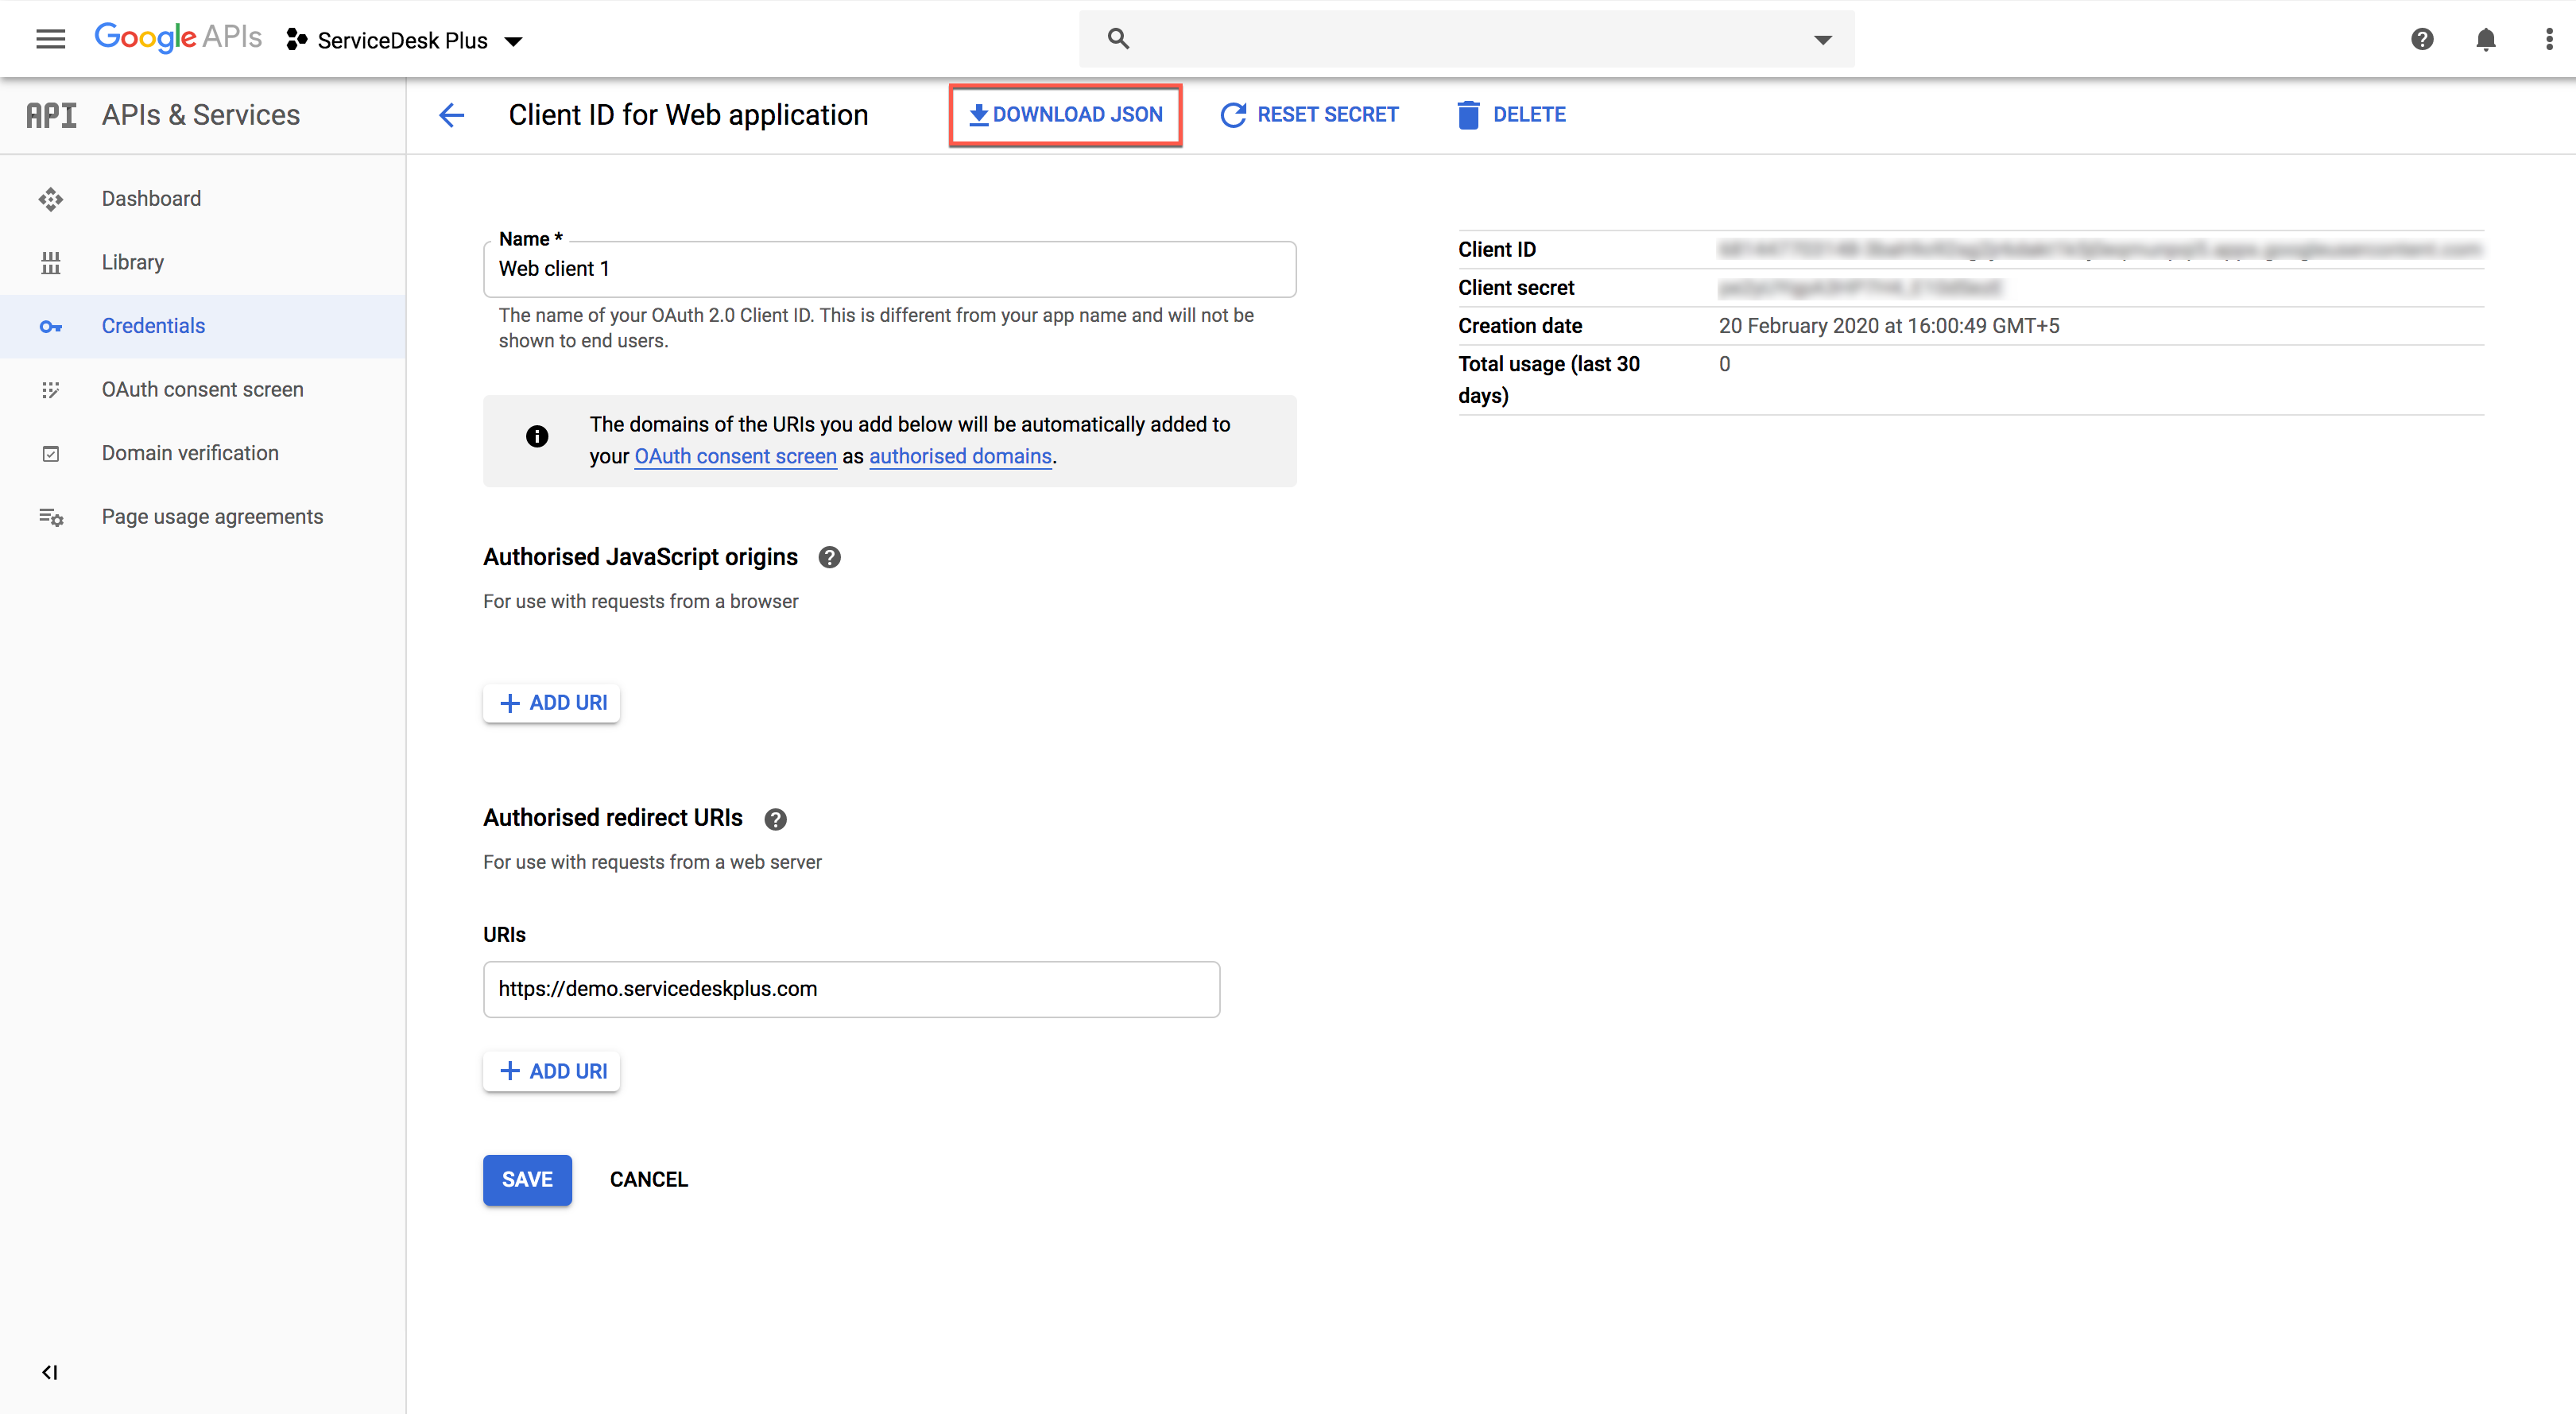Screen dimensions: 2576x1414
Task: Open the authorised domains link
Action: tap(959, 456)
